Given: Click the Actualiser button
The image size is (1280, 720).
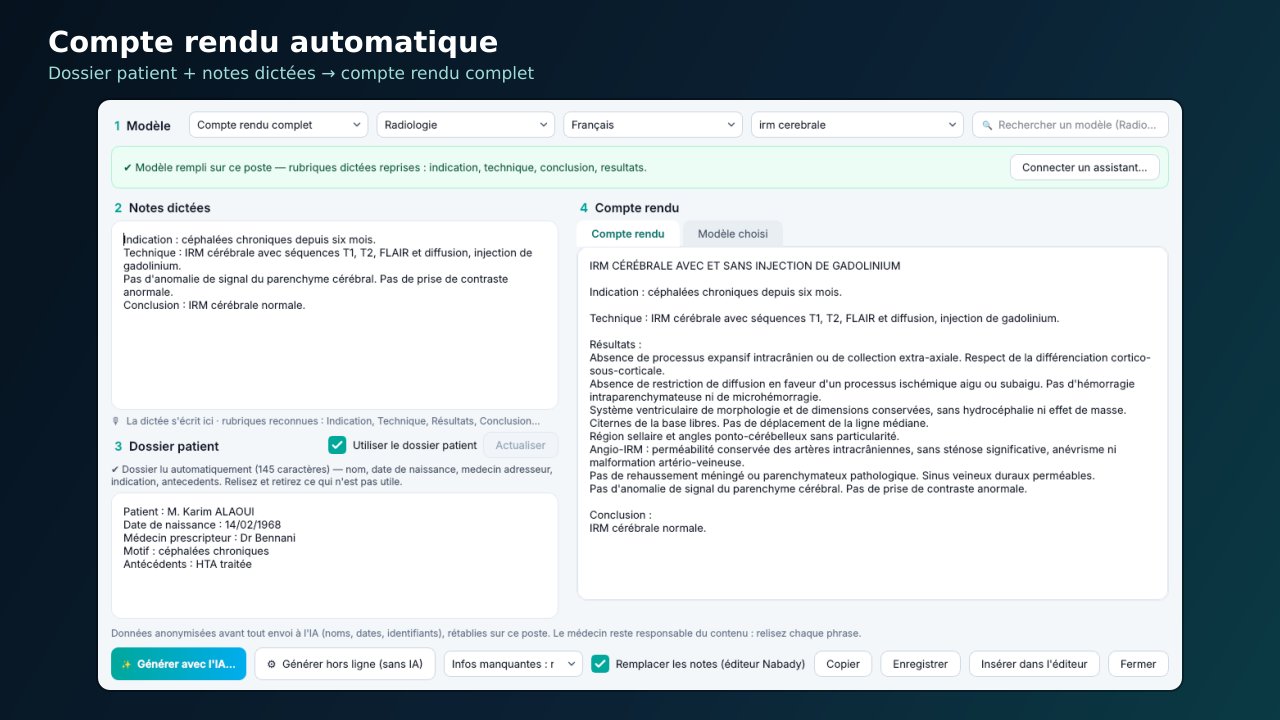Looking at the screenshot, I should [x=521, y=445].
